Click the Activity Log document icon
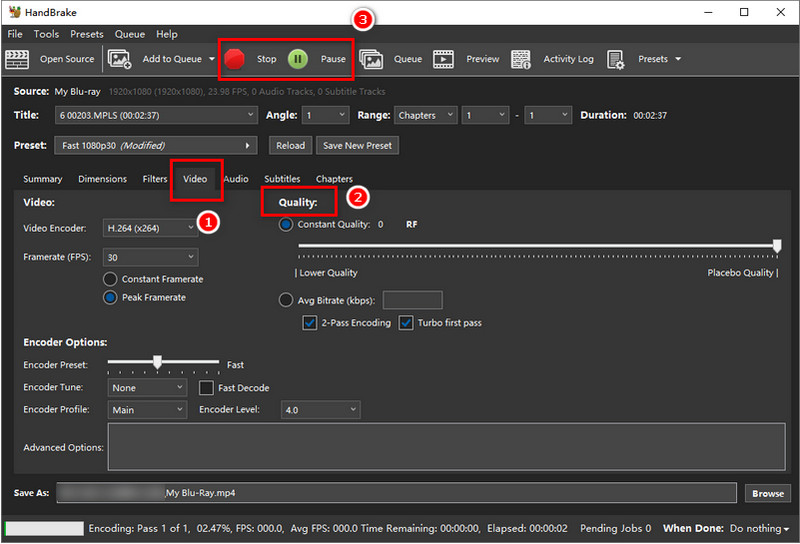This screenshot has width=800, height=544. click(x=521, y=59)
